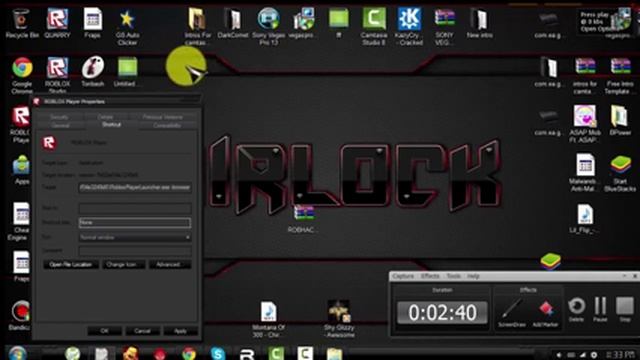Click the Open File Location button

(71, 264)
